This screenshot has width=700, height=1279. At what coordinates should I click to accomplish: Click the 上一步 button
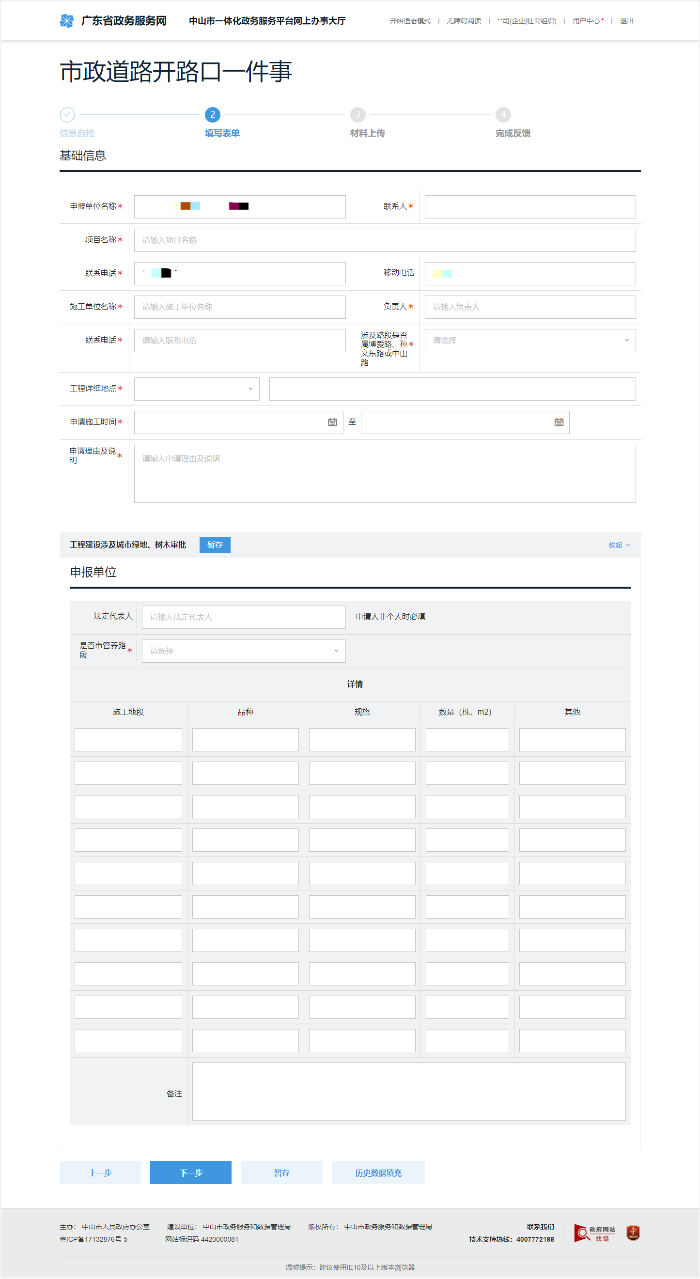(100, 1173)
